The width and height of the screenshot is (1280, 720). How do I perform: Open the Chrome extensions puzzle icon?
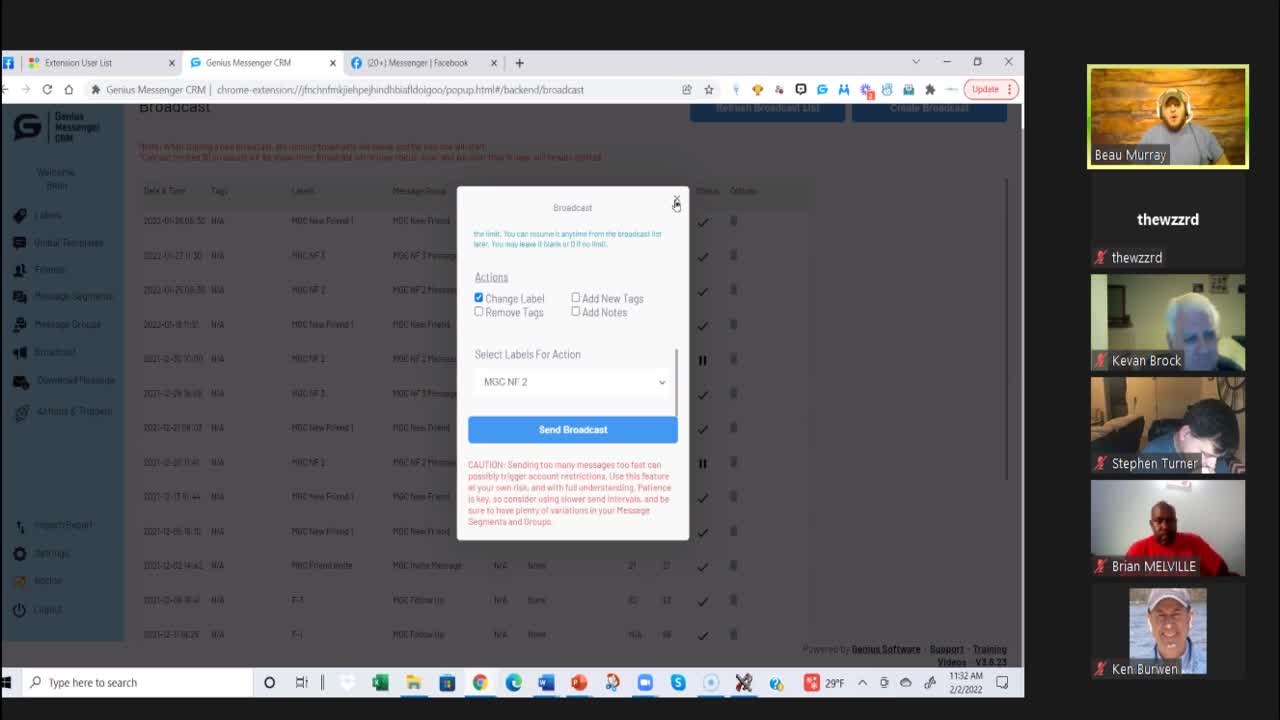(930, 89)
